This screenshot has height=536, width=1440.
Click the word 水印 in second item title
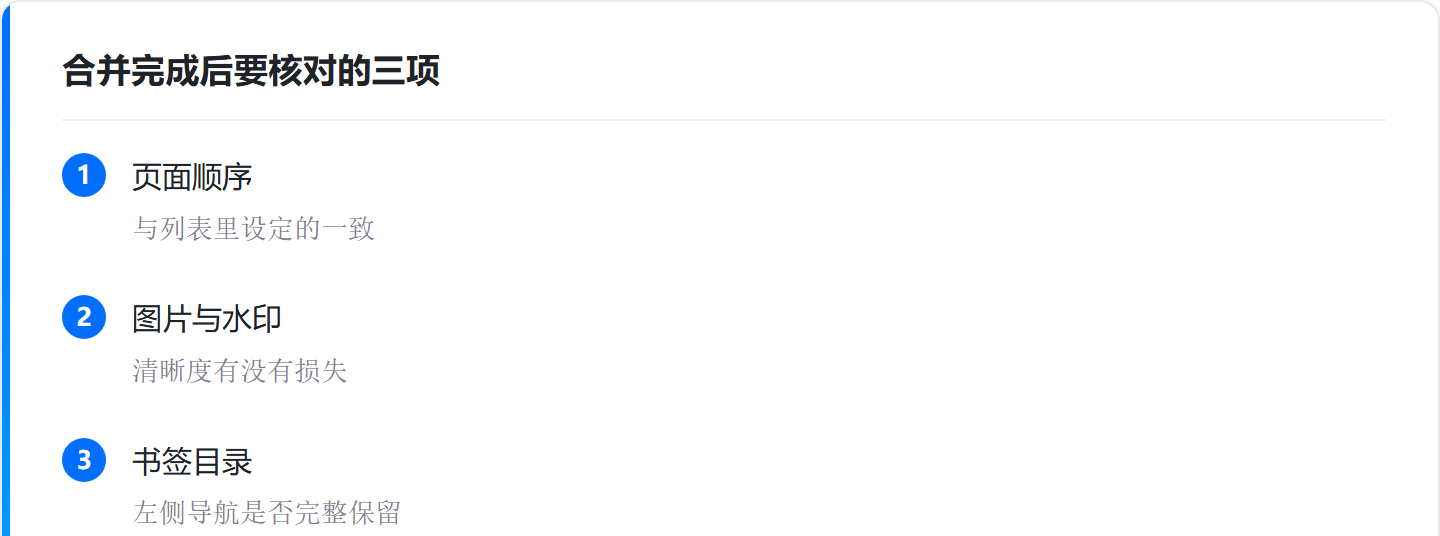252,319
